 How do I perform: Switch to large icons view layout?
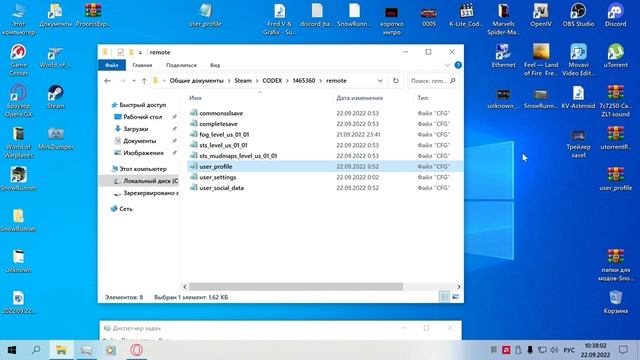456,297
